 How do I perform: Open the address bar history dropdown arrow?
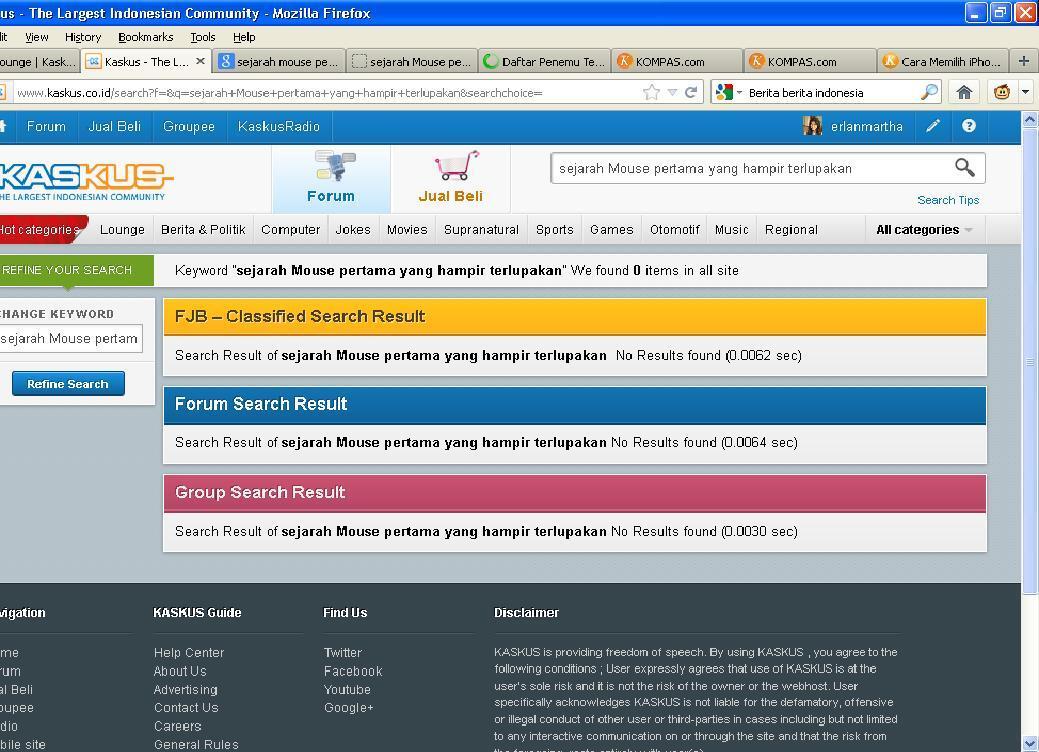672,93
